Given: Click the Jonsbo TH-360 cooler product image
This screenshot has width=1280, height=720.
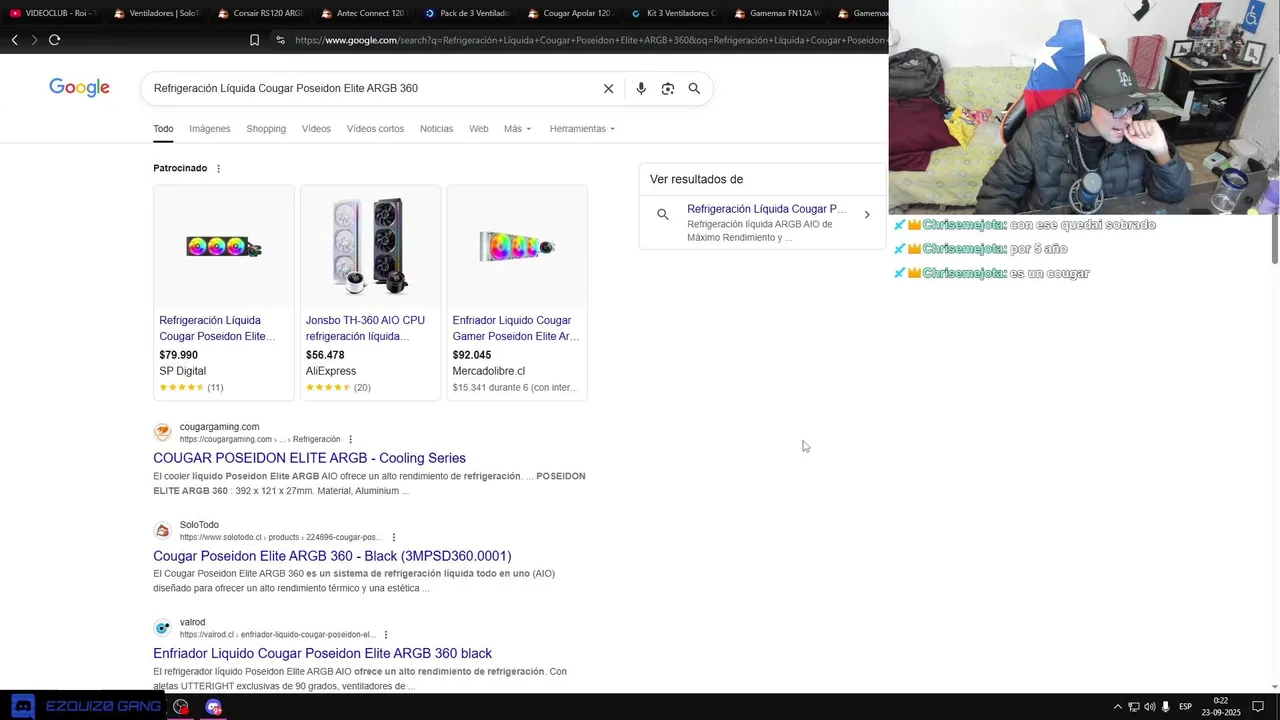Looking at the screenshot, I should click(370, 246).
